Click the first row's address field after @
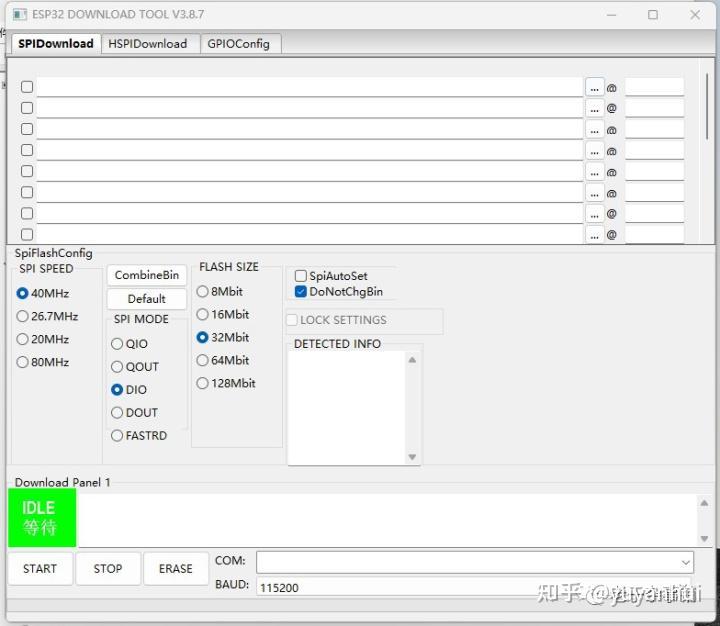The width and height of the screenshot is (720, 626). coord(654,87)
